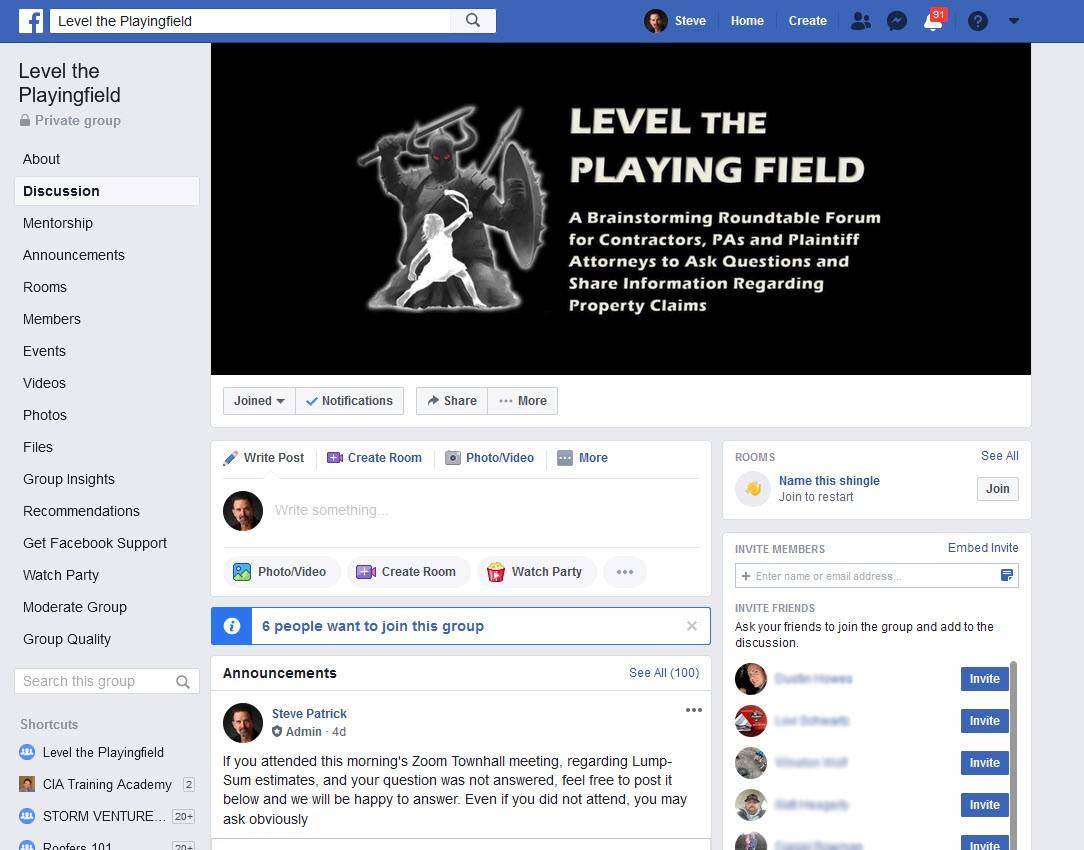Screen dimensions: 1084x850
Task: Select the Discussion tab in sidebar
Action: 106,191
